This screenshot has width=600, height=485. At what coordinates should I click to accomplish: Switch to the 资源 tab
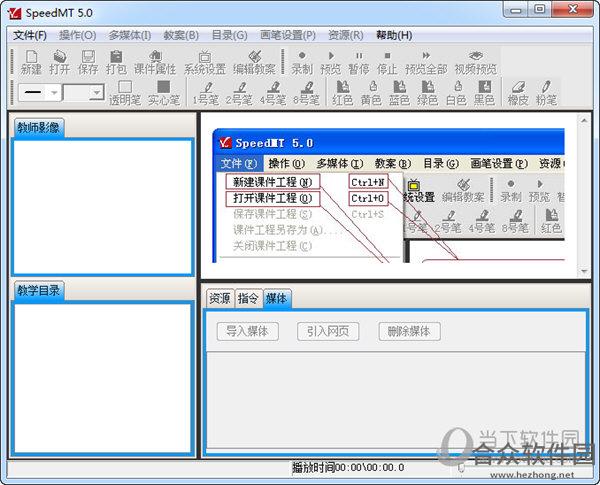(220, 299)
